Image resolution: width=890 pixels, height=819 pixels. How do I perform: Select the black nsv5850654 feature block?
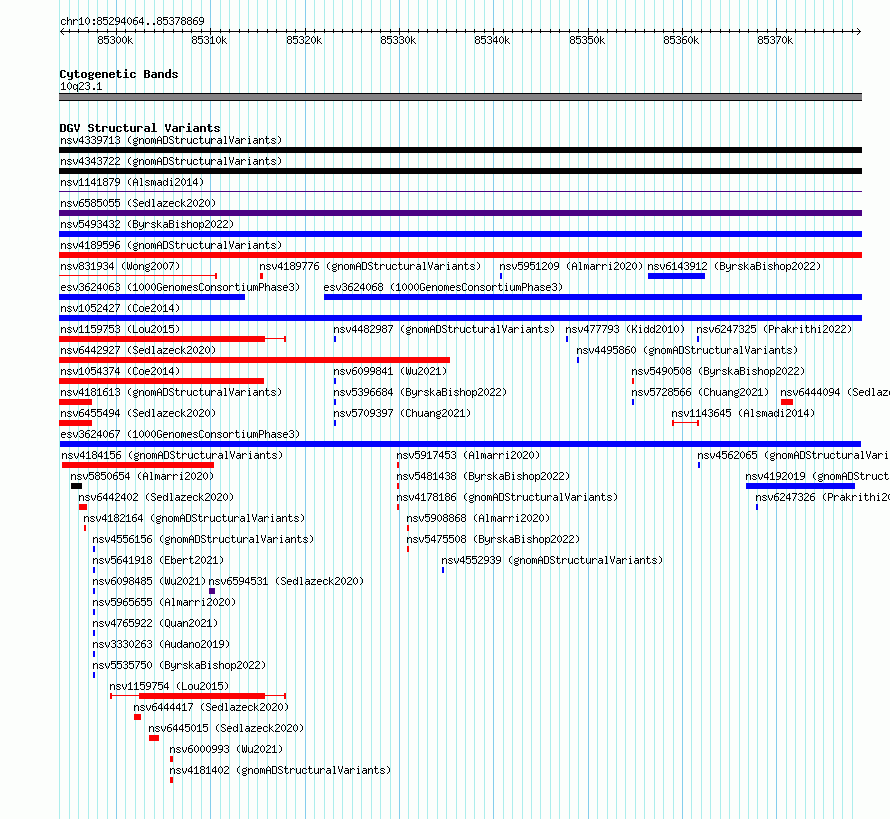click(77, 486)
